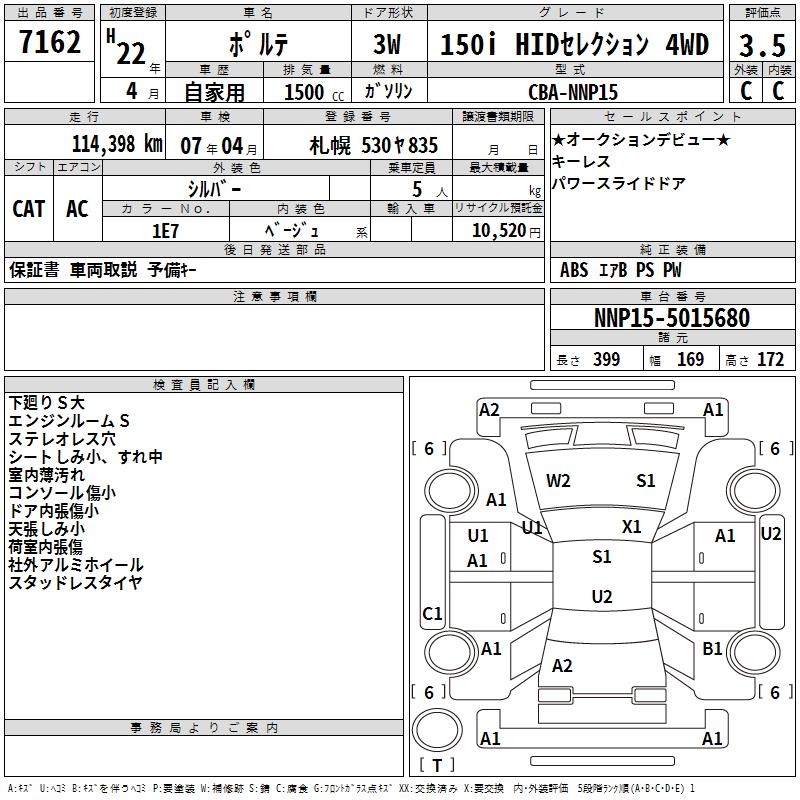Viewport: 800px width, 800px height.
Task: Select the U2 mark on the roof
Action: 602,596
